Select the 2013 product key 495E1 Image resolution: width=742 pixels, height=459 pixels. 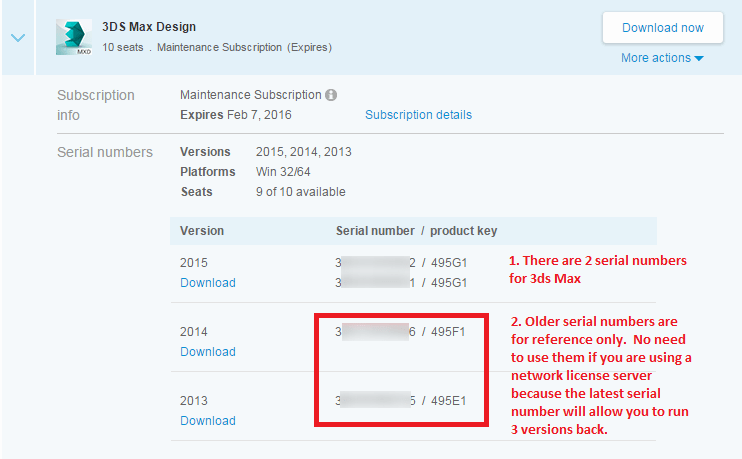click(449, 401)
